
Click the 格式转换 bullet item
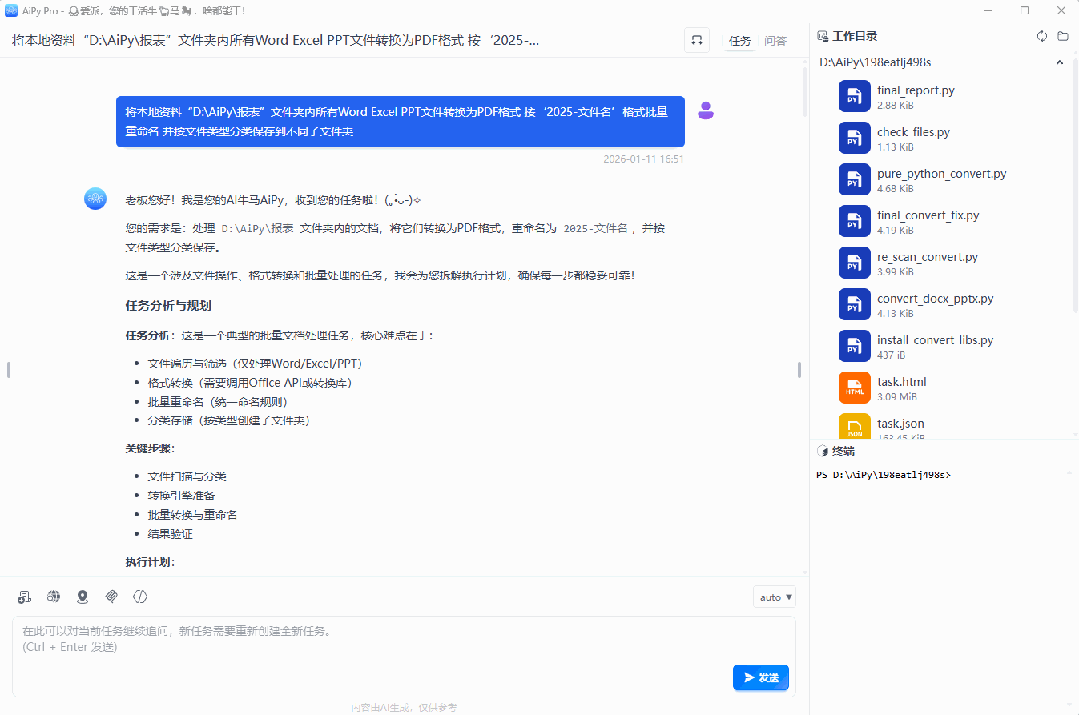pyautogui.click(x=249, y=383)
